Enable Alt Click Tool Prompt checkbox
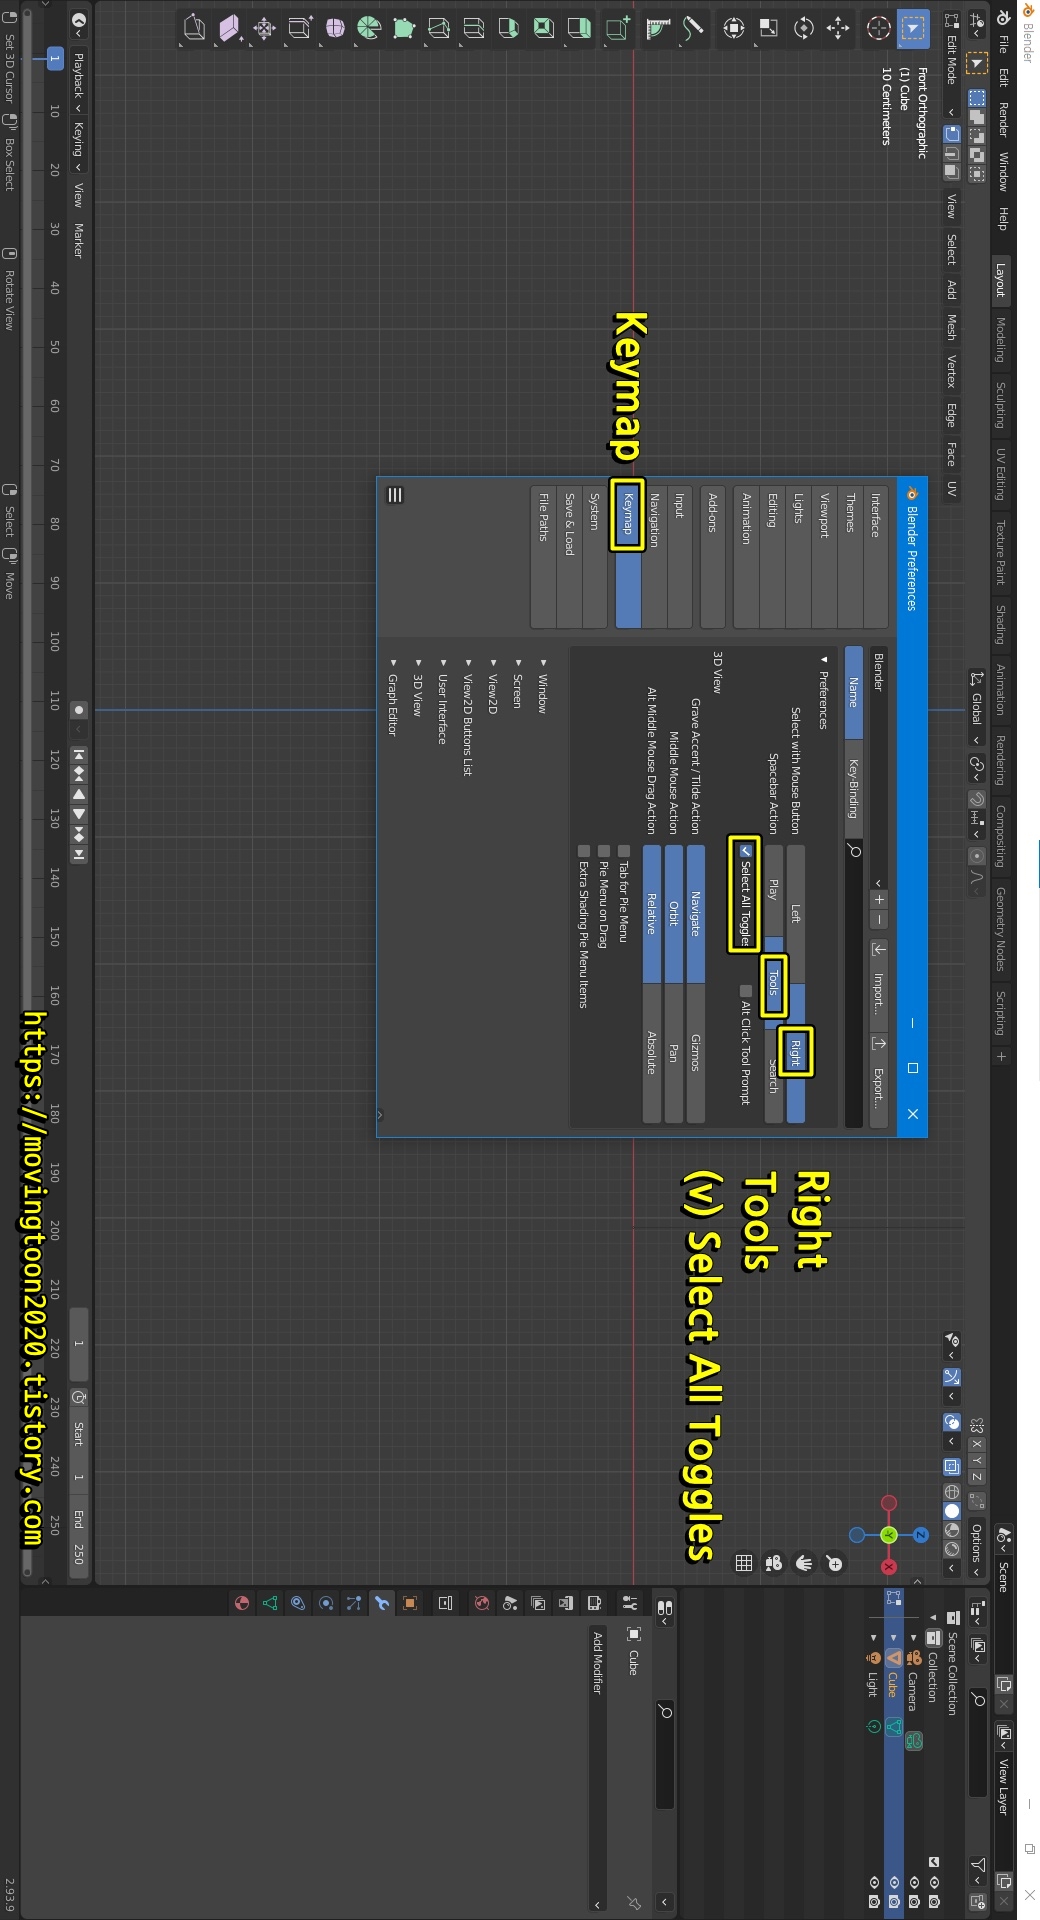 coord(745,991)
